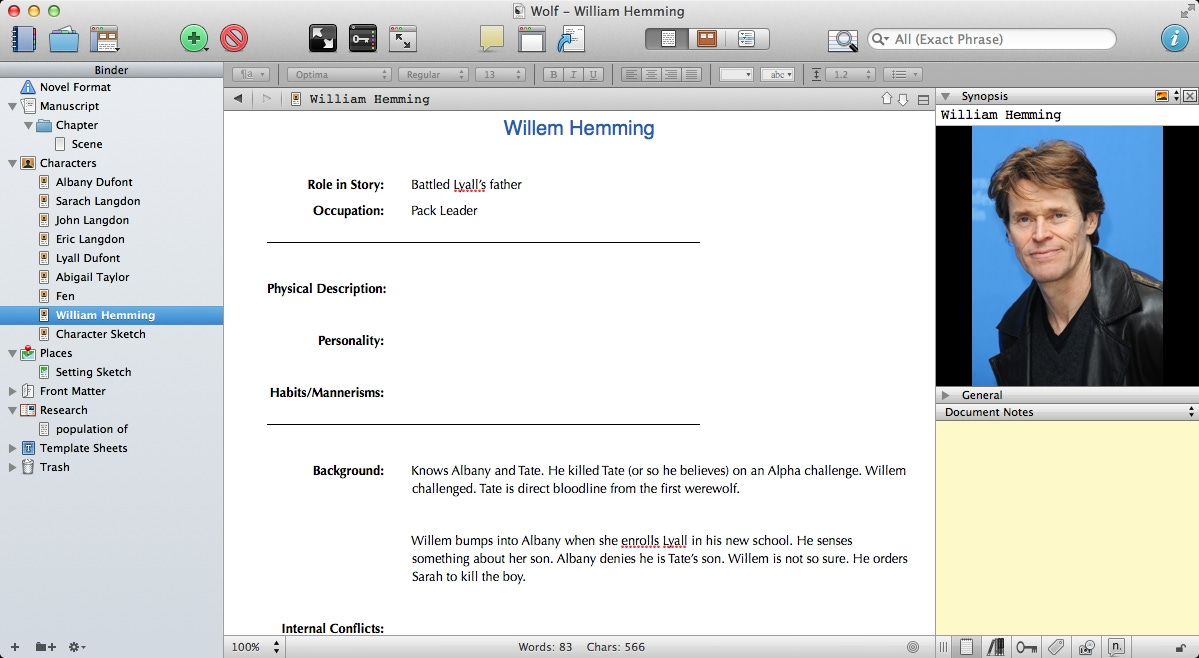This screenshot has height=658, width=1199.
Task: Expand the General section
Action: click(946, 395)
